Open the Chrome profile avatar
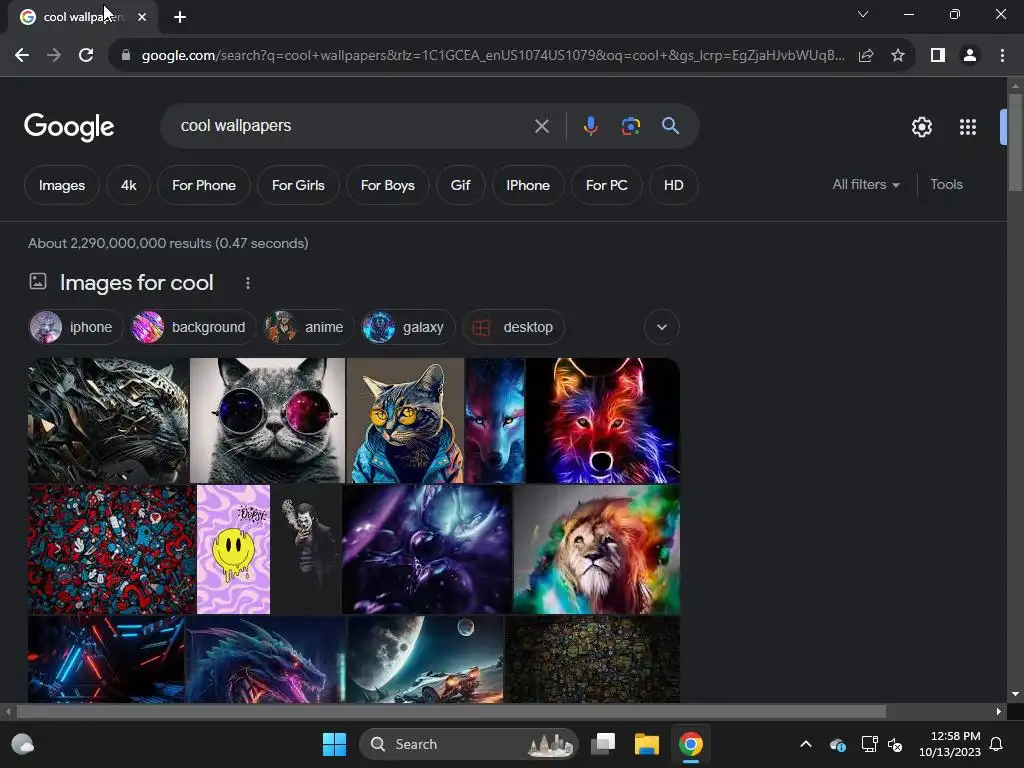Screen dimensions: 1024x768 970,56
